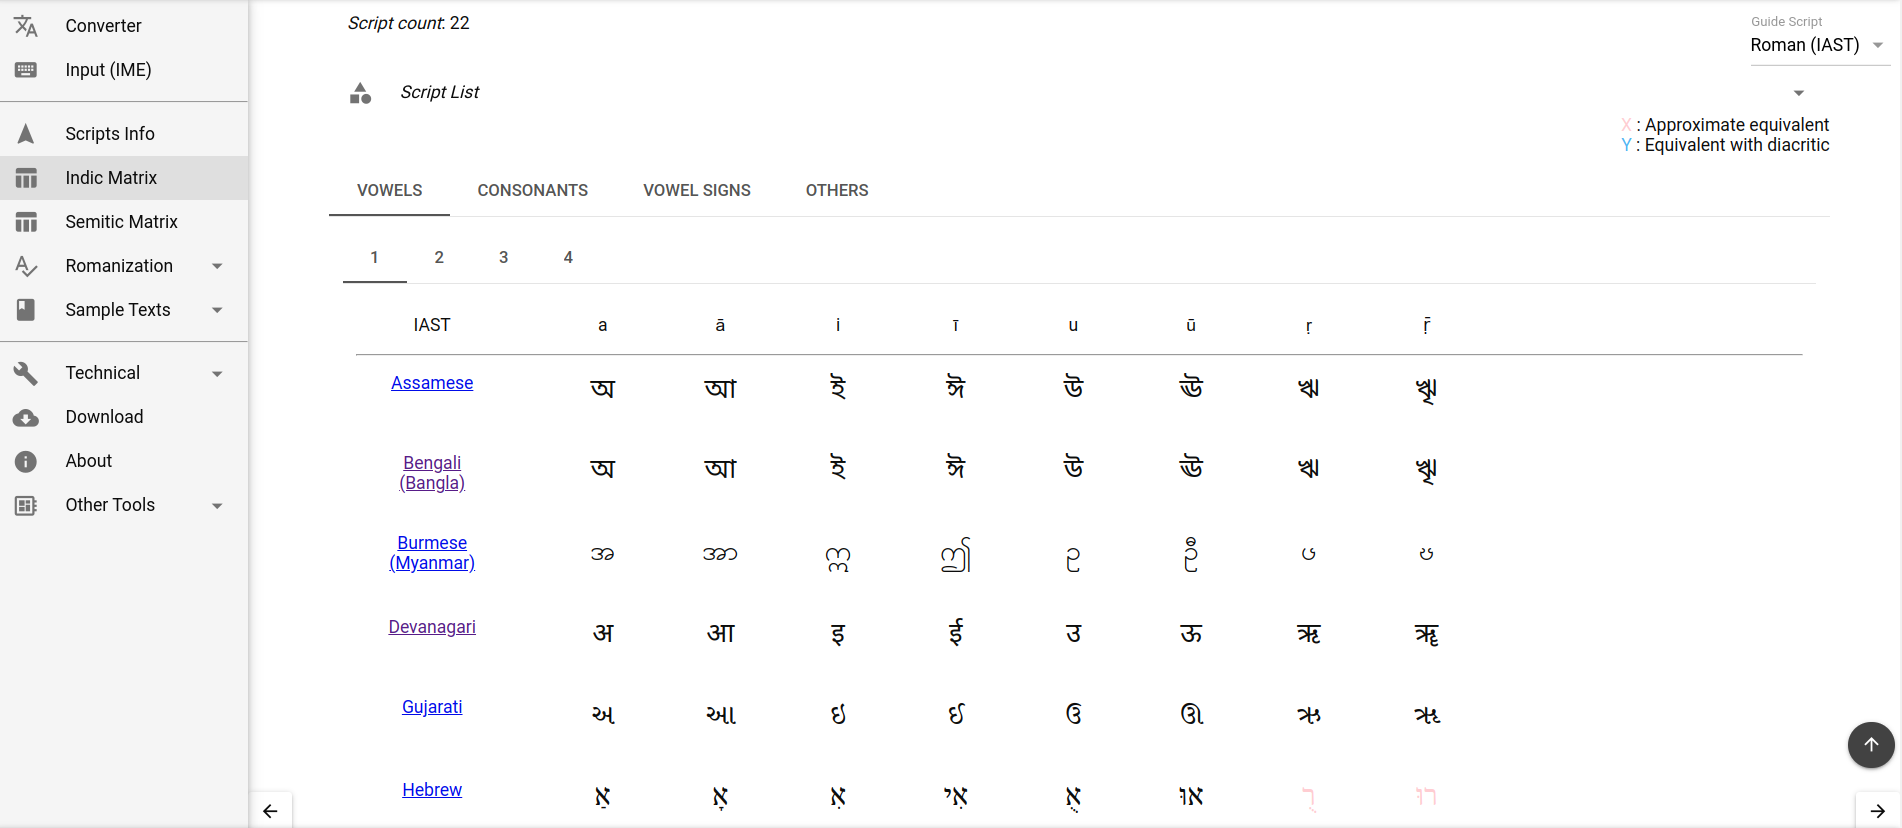Go to next page with right arrow
The width and height of the screenshot is (1902, 828).
[1877, 811]
